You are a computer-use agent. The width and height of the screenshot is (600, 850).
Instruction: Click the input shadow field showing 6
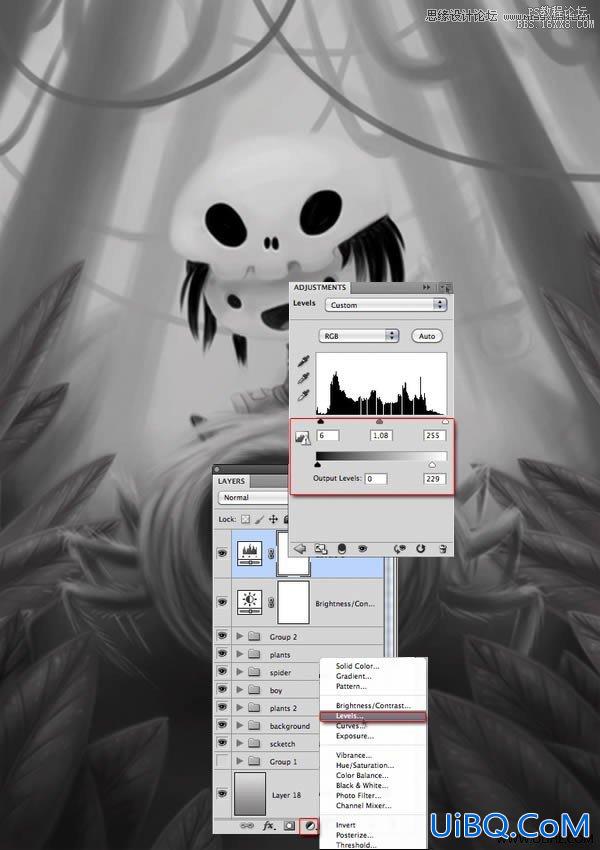(x=328, y=435)
